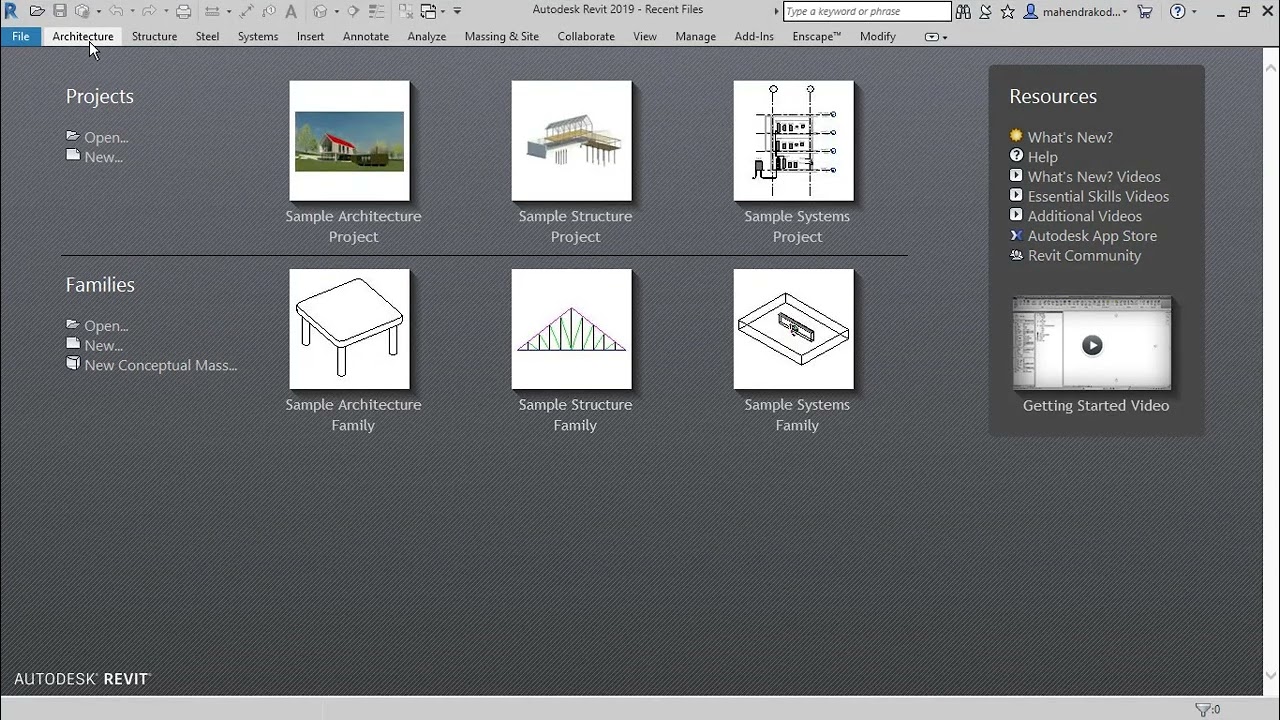Click the Open folder icon in quick access toolbar
This screenshot has width=1280, height=720.
click(37, 11)
